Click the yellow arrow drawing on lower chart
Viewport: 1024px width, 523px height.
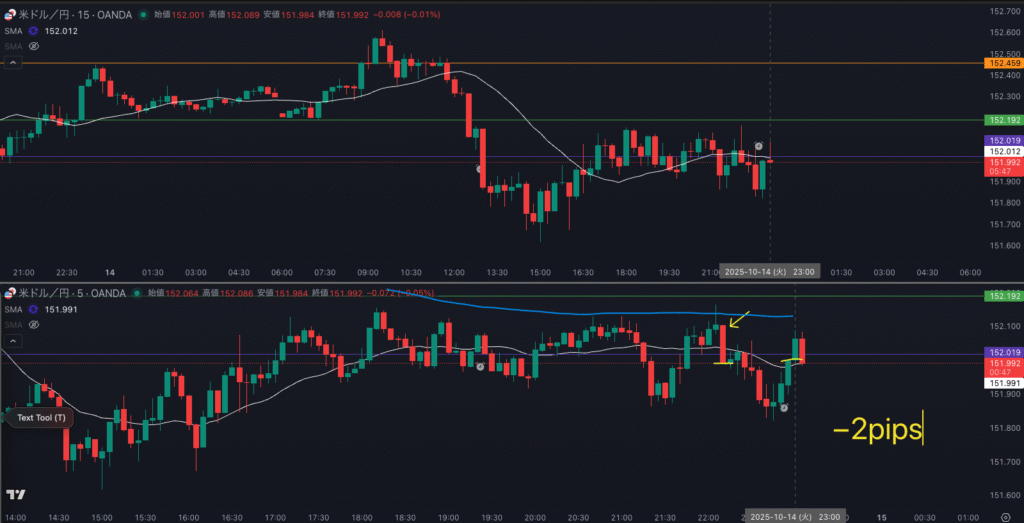tap(737, 321)
